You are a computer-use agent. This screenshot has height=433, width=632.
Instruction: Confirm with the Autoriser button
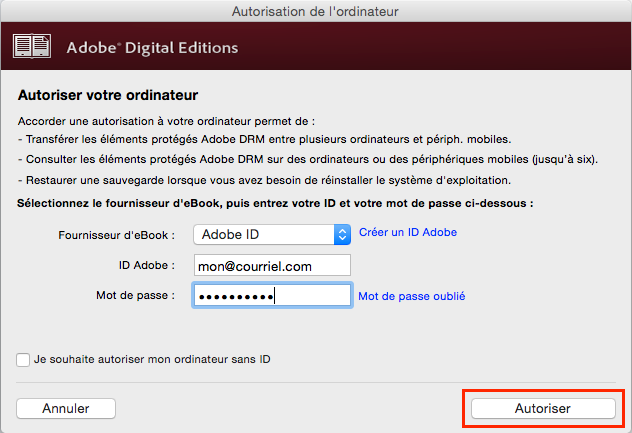[x=543, y=408]
